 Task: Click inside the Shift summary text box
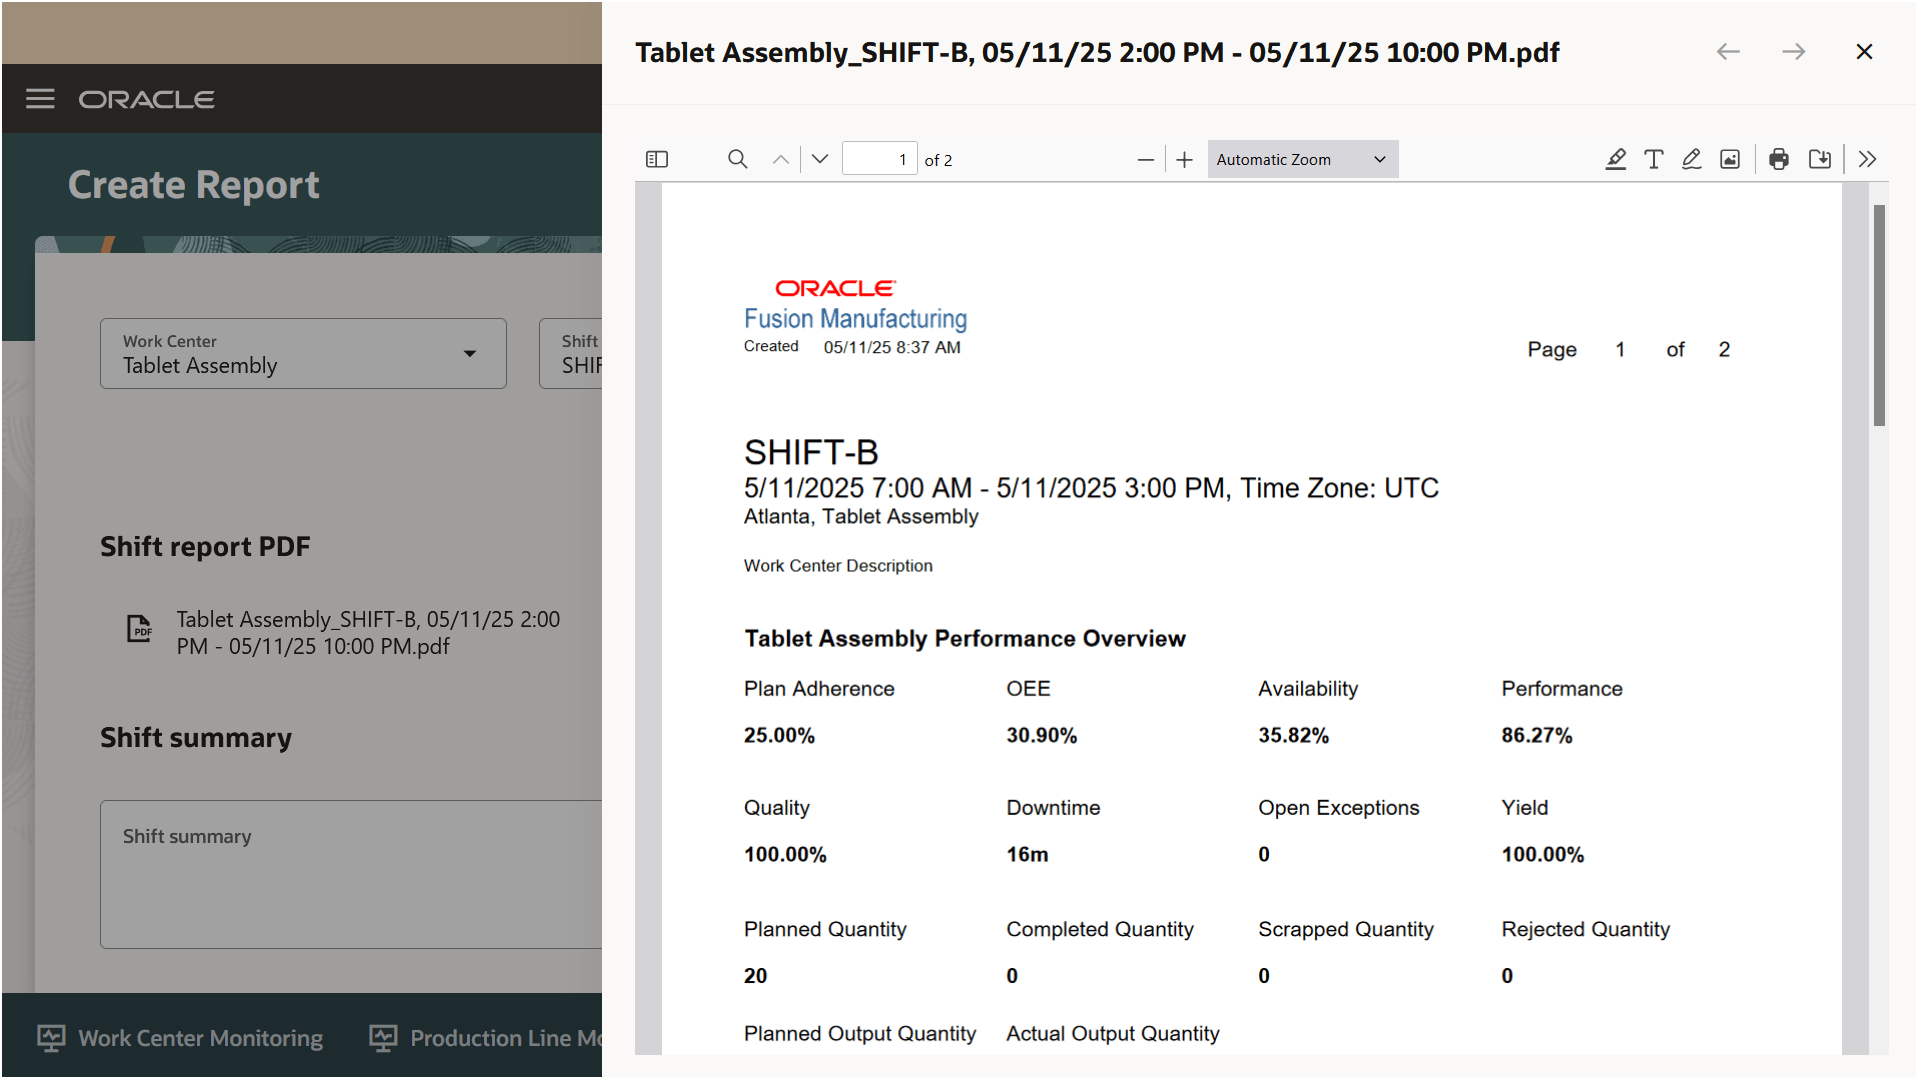(x=350, y=874)
